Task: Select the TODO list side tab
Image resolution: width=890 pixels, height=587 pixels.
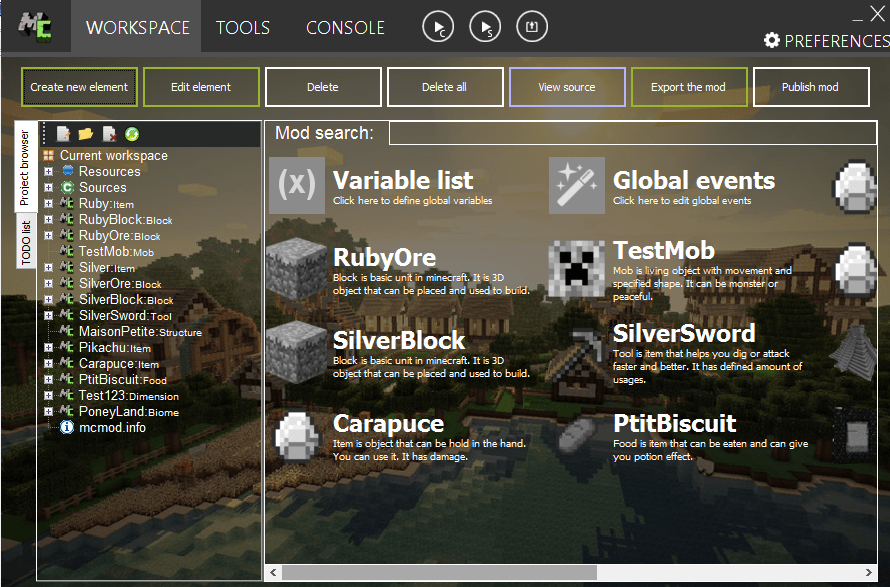Action: coord(26,242)
